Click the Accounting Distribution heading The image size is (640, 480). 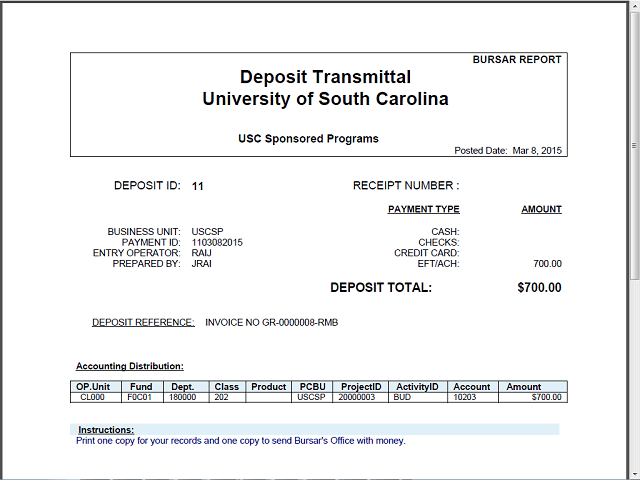[130, 366]
